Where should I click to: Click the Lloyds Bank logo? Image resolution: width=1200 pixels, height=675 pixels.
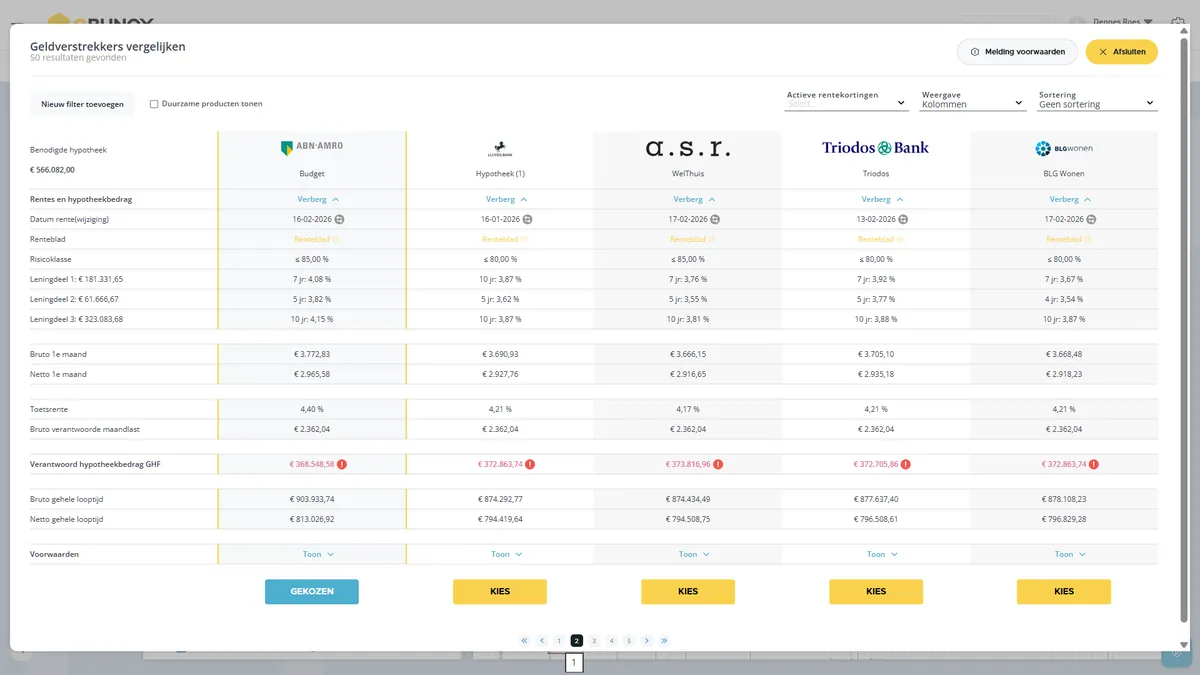coord(500,150)
